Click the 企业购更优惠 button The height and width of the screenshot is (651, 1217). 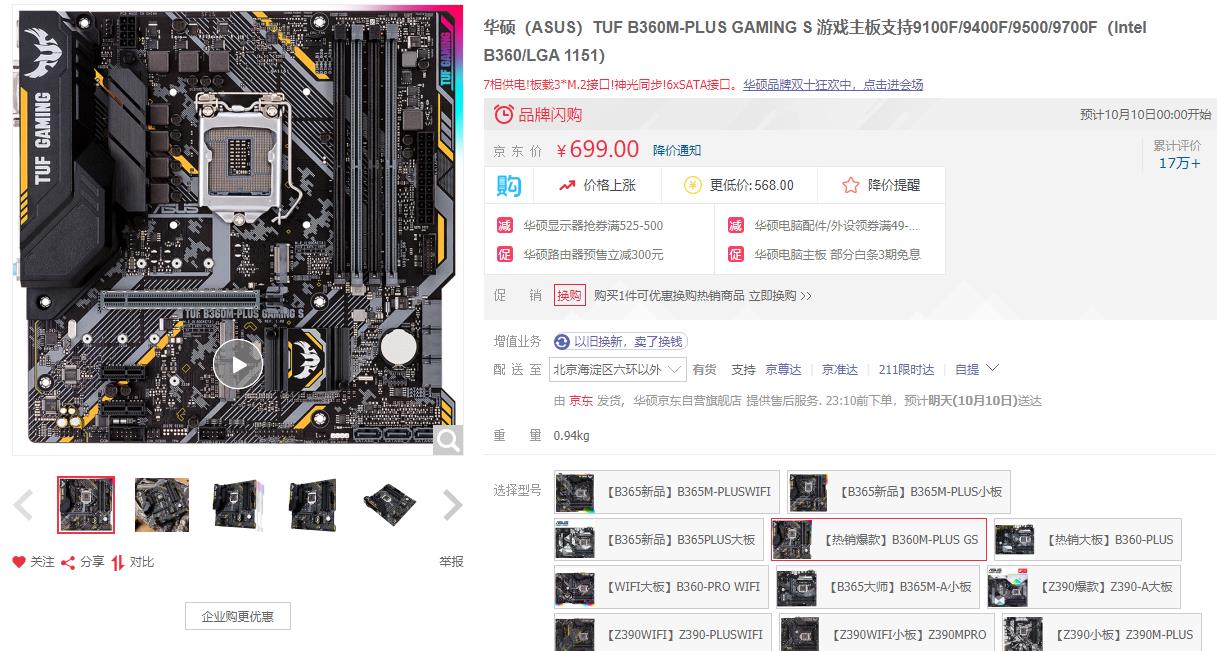238,616
